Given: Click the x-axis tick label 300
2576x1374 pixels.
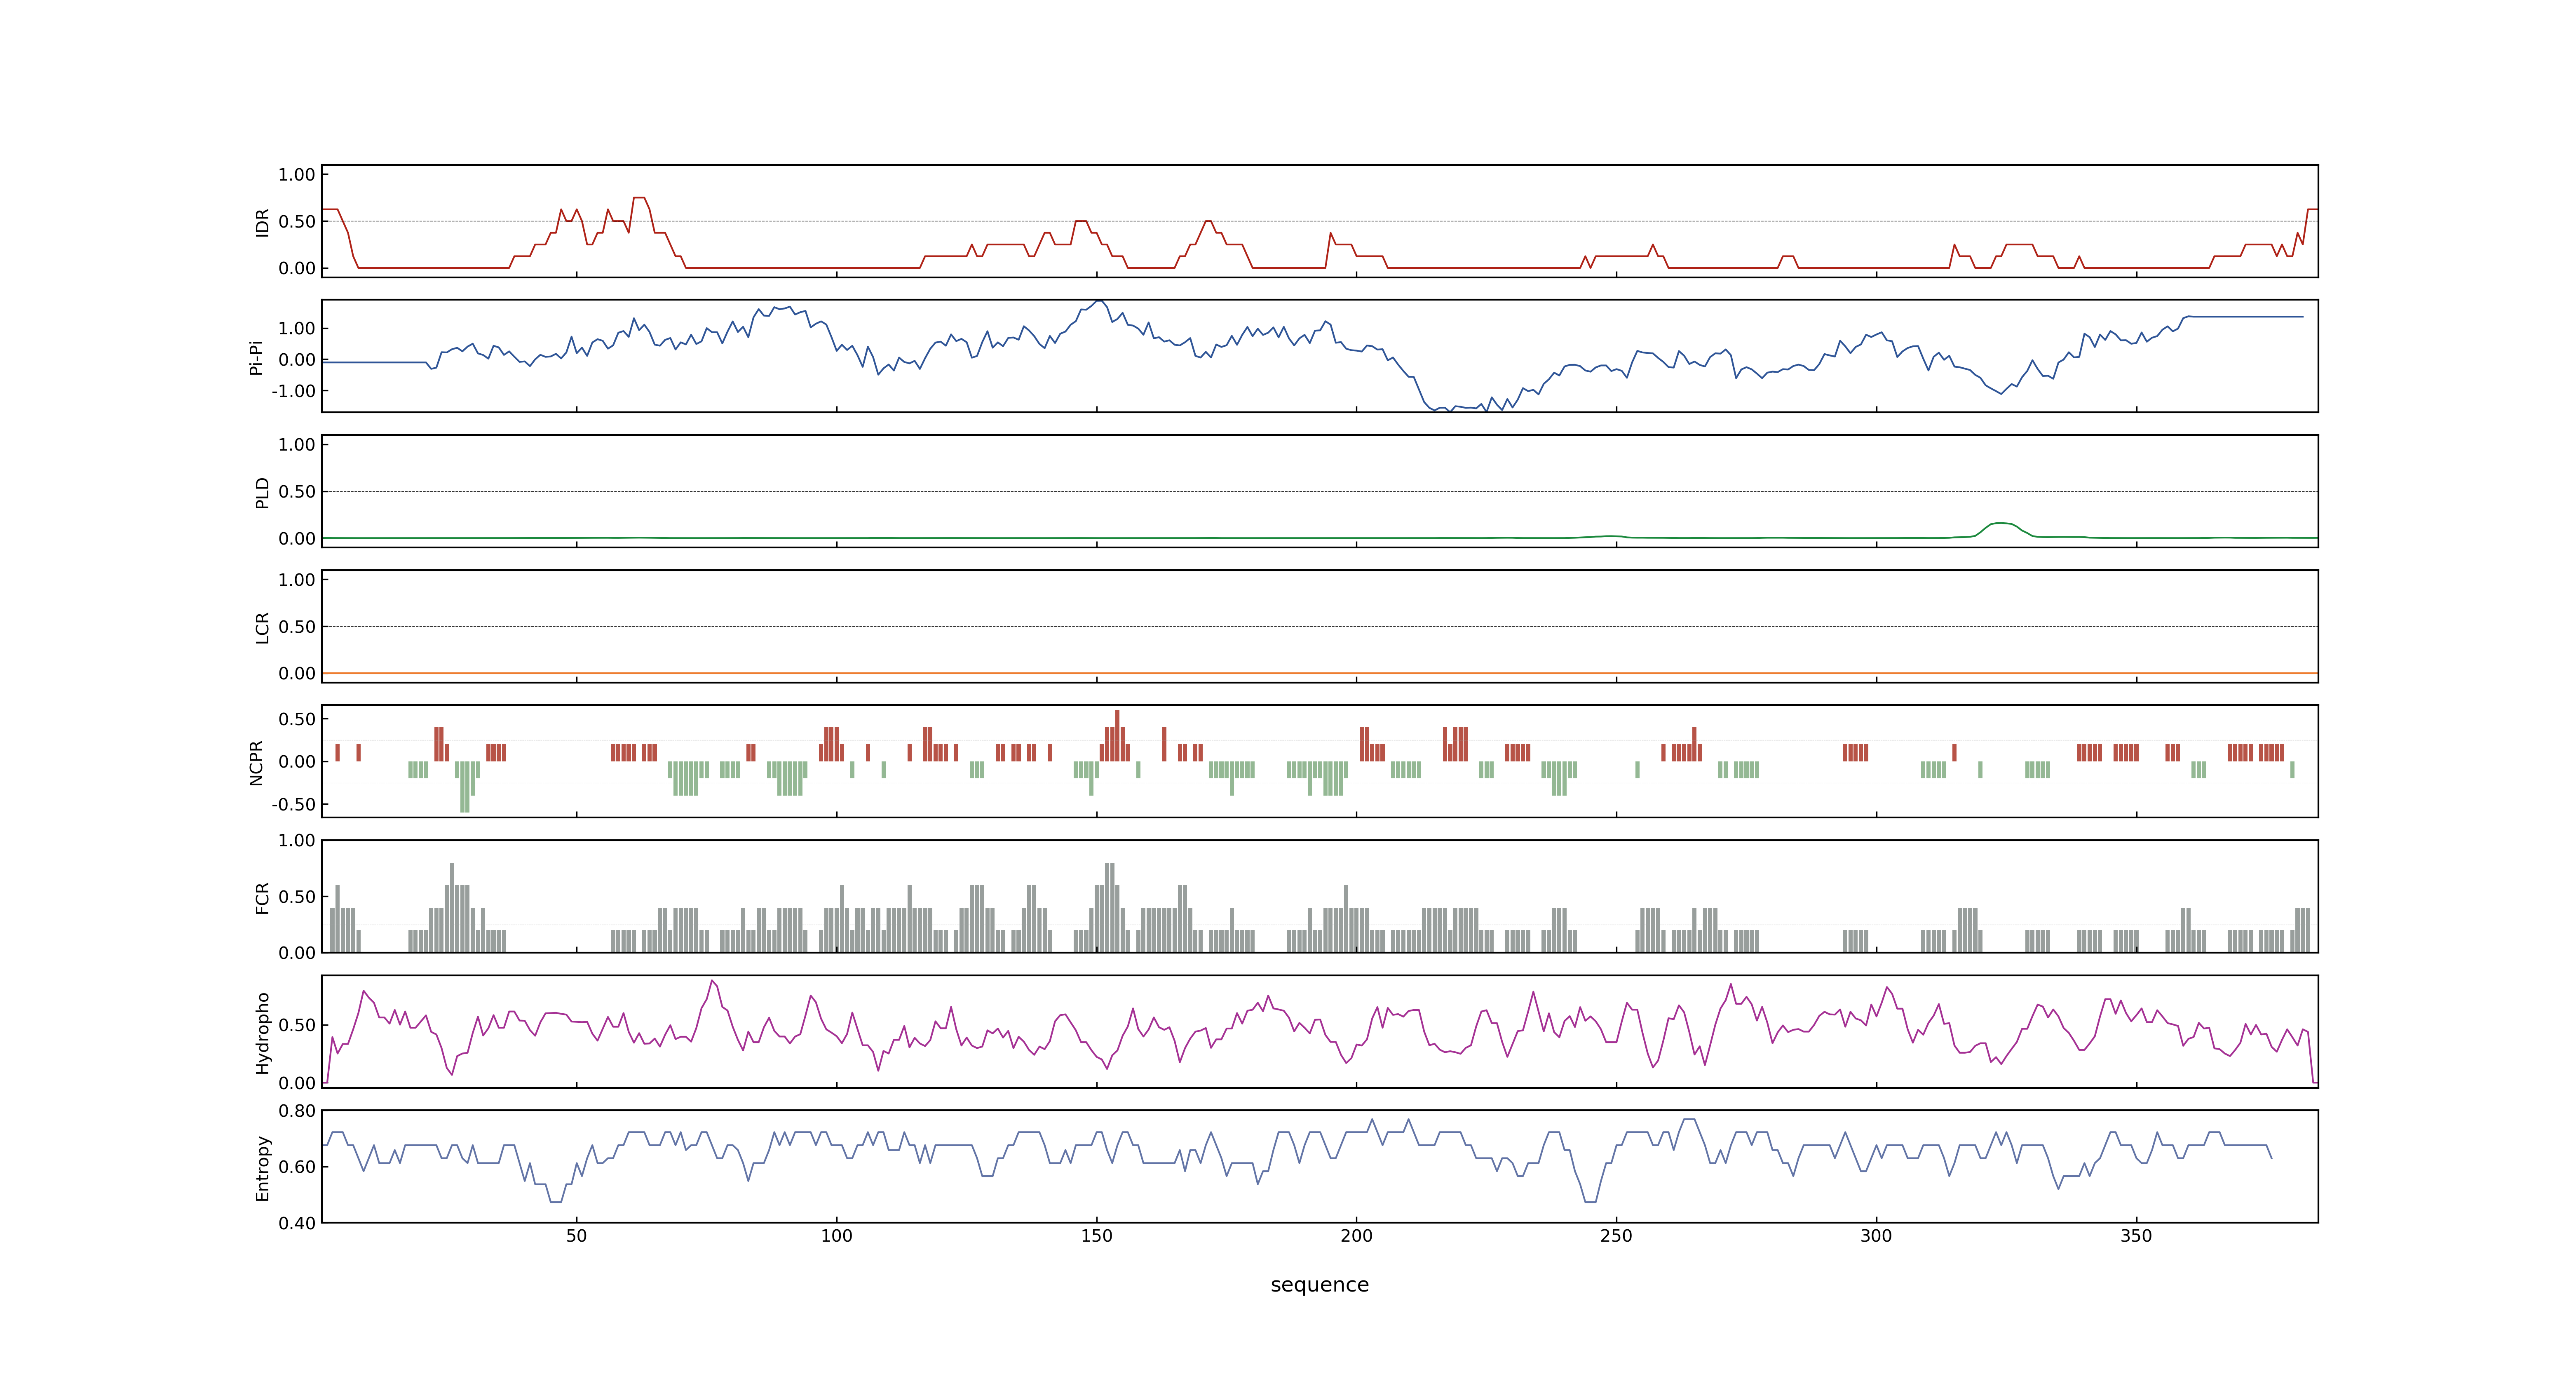Looking at the screenshot, I should [x=1876, y=1236].
